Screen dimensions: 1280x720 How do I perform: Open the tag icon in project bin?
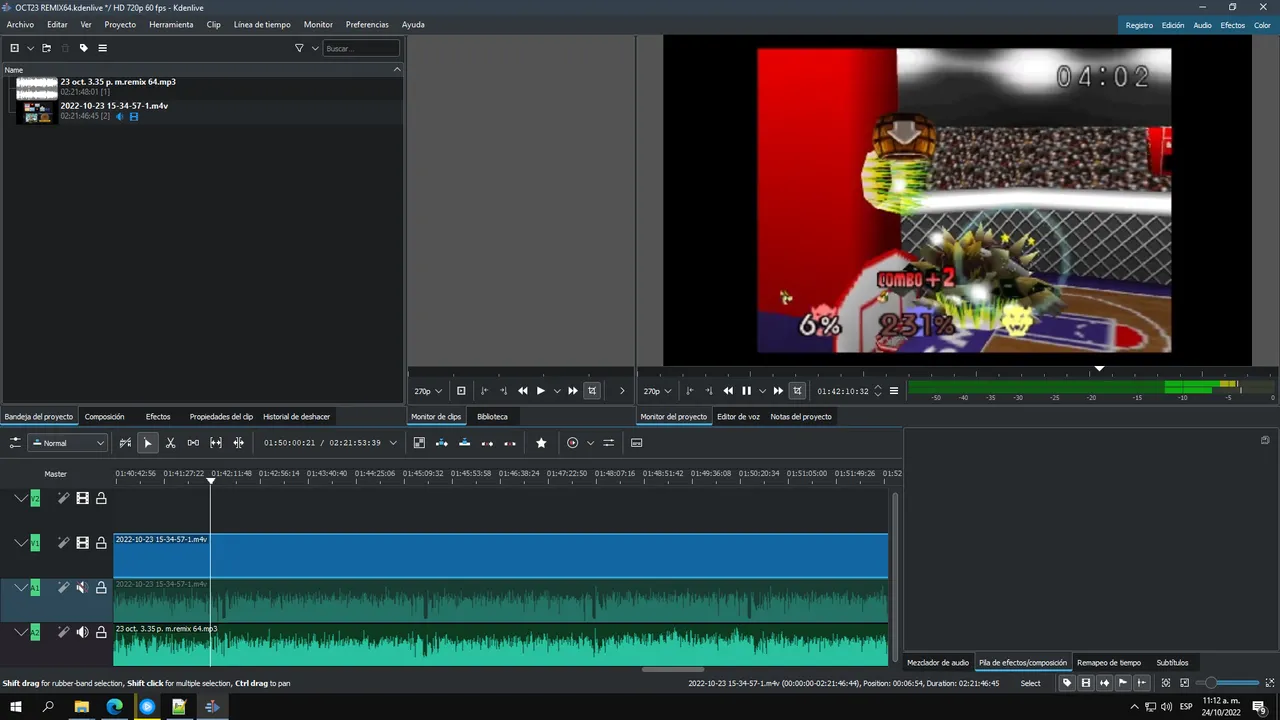coord(83,48)
